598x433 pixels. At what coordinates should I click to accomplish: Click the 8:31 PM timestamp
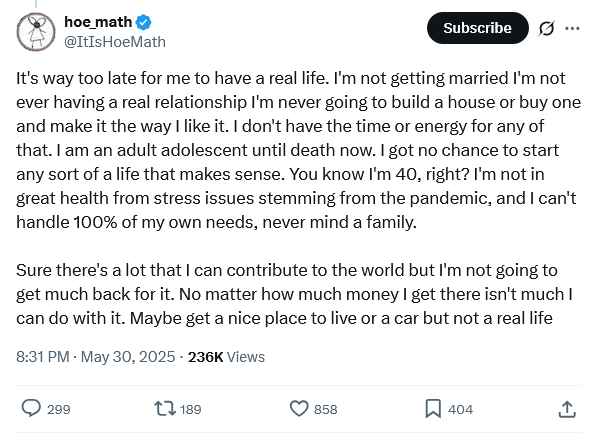pos(43,357)
